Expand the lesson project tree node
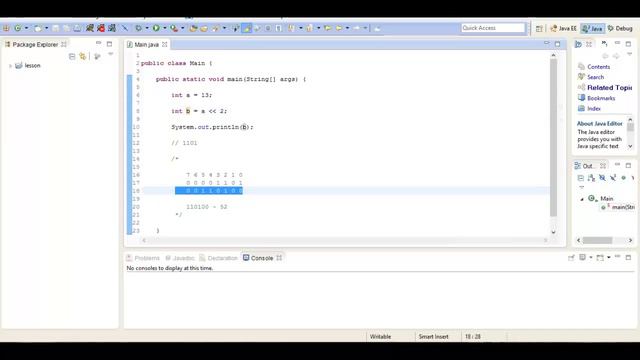Image resolution: width=640 pixels, height=360 pixels. pyautogui.click(x=10, y=66)
